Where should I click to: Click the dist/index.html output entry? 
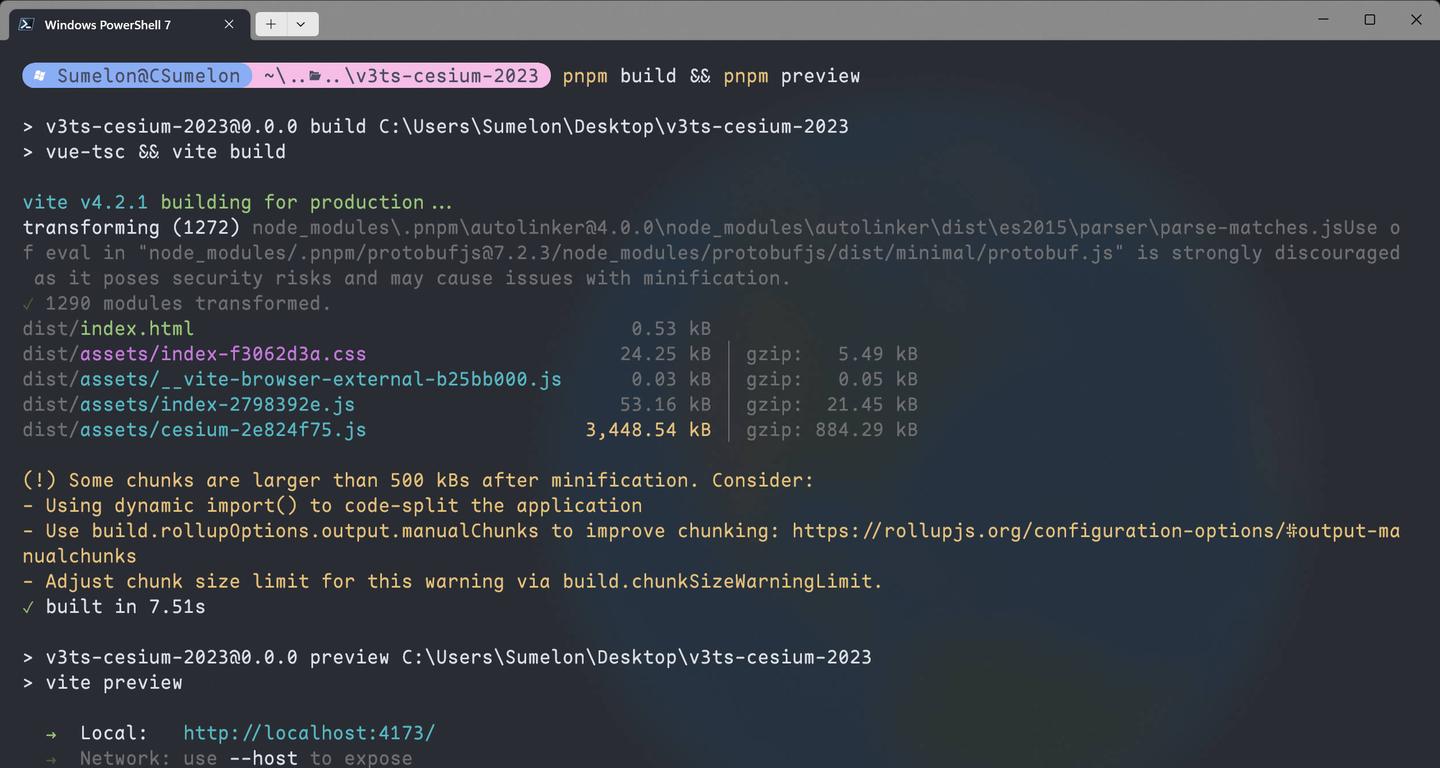(x=107, y=328)
